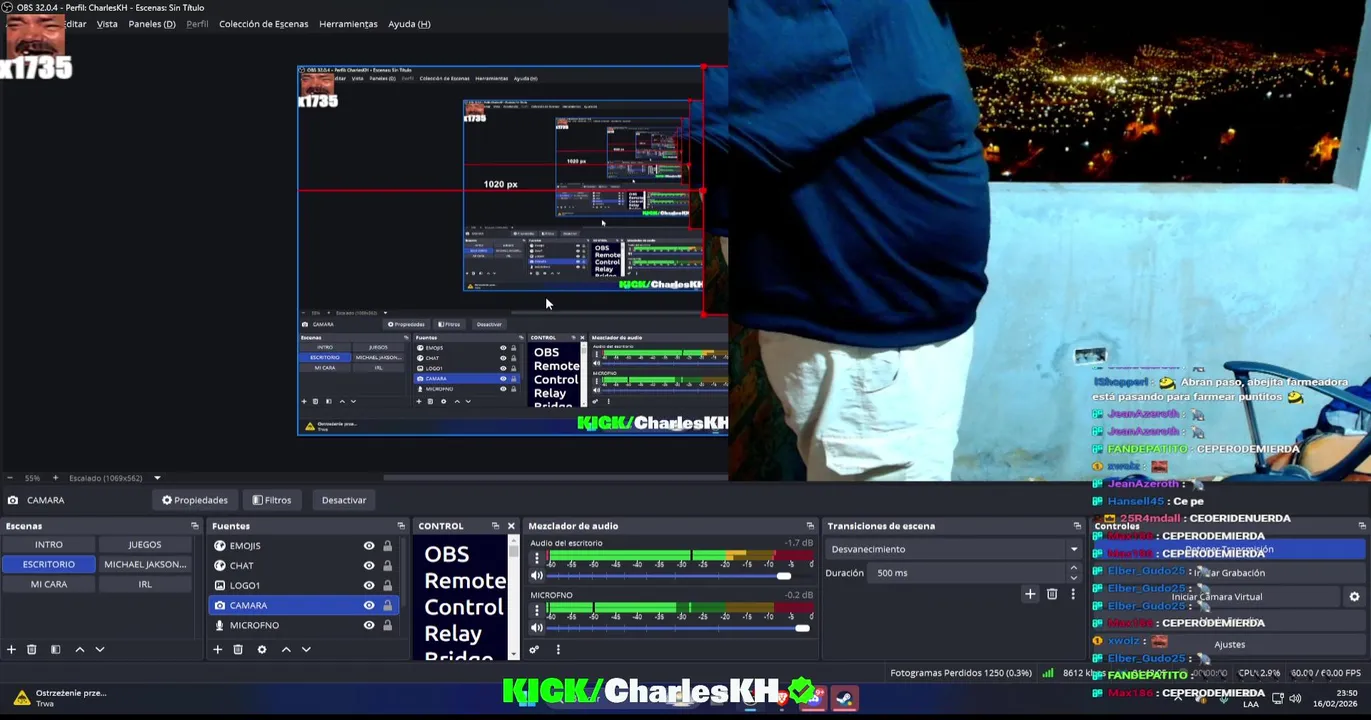This screenshot has width=1371, height=720.
Task: Remove transition with trash icon
Action: coord(1052,594)
